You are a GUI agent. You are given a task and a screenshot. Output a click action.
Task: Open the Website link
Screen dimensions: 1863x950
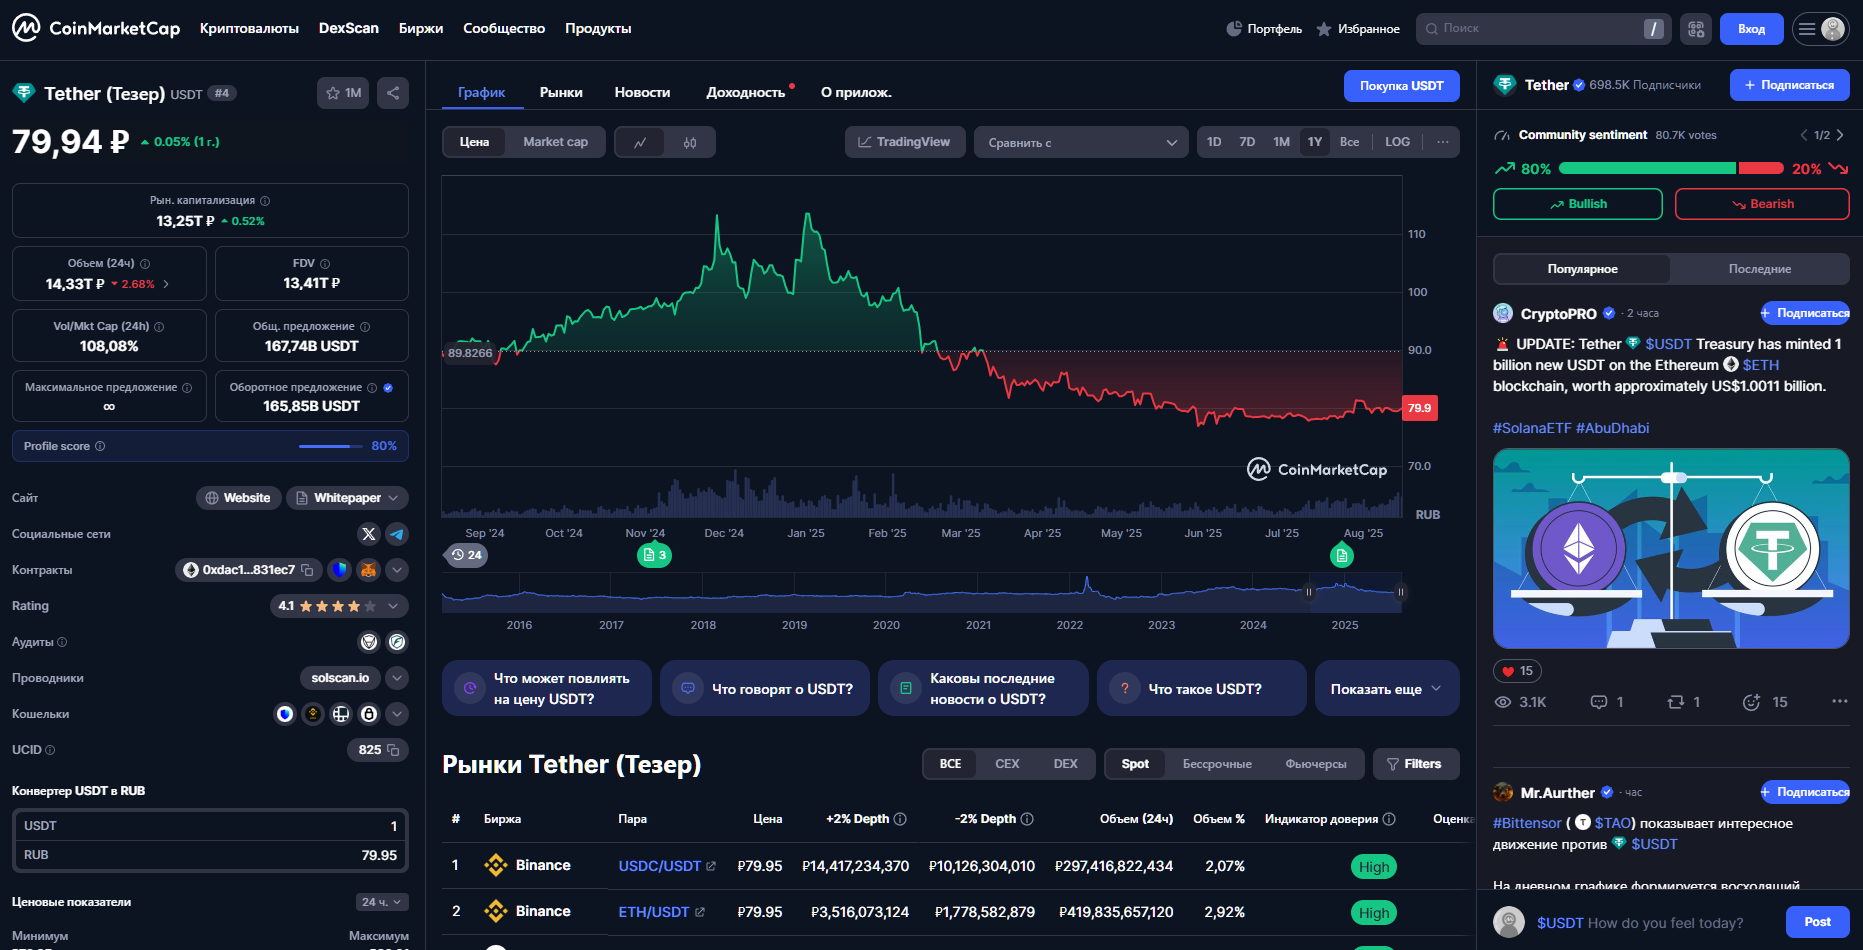coord(238,498)
